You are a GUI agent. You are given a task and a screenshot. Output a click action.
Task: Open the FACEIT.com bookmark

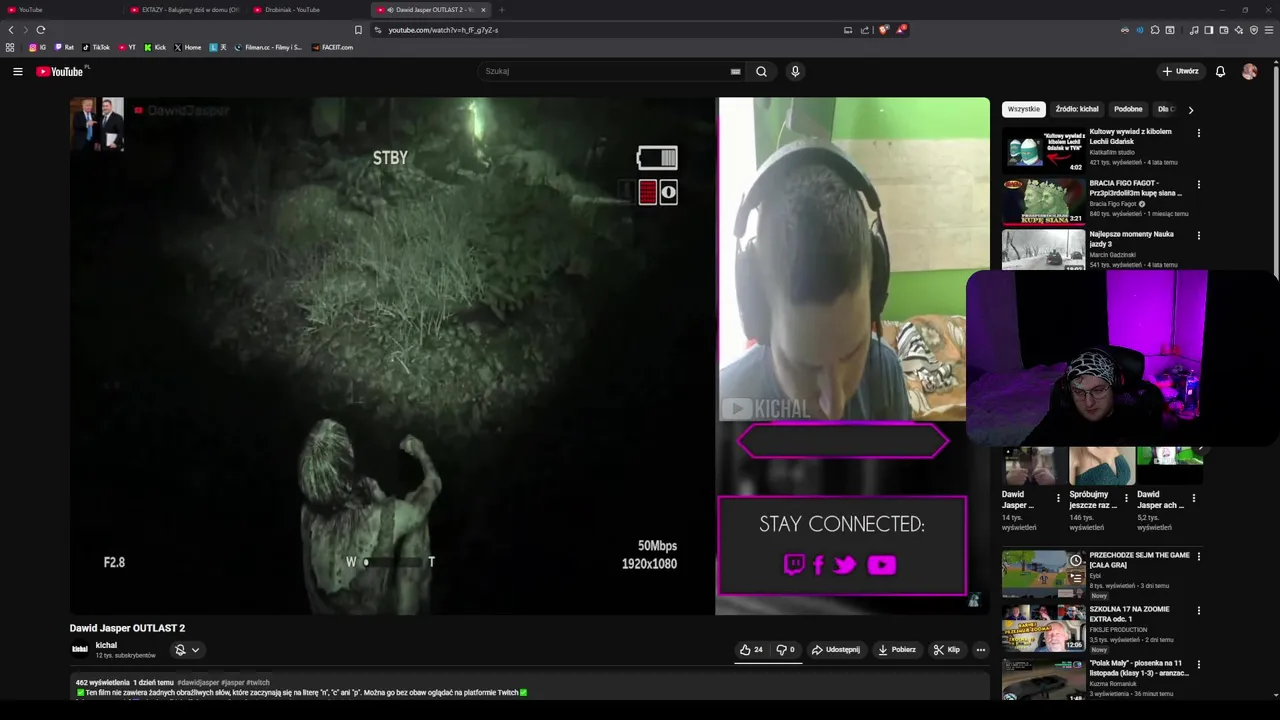pos(332,47)
